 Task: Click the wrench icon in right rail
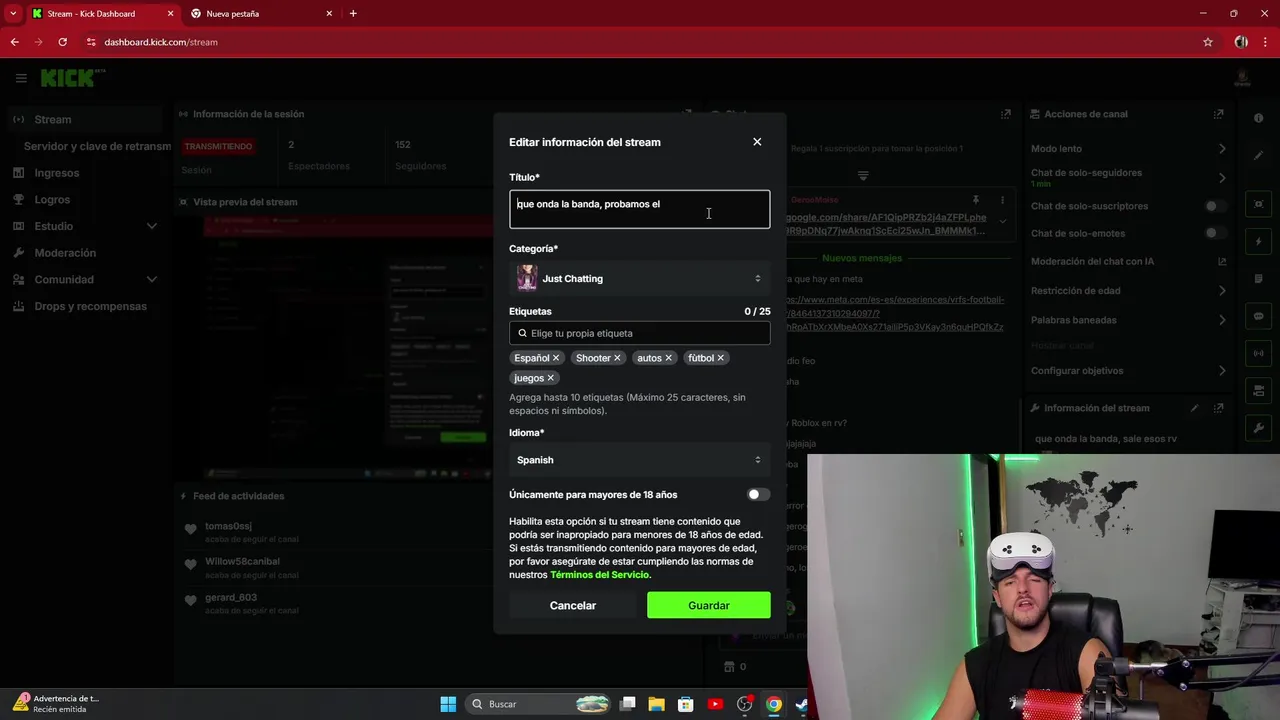point(1258,428)
